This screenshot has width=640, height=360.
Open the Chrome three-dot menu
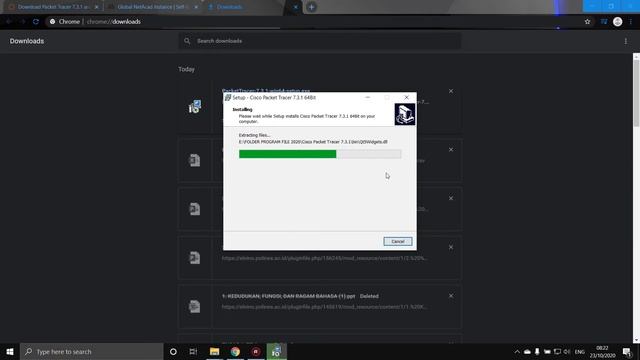click(x=631, y=22)
